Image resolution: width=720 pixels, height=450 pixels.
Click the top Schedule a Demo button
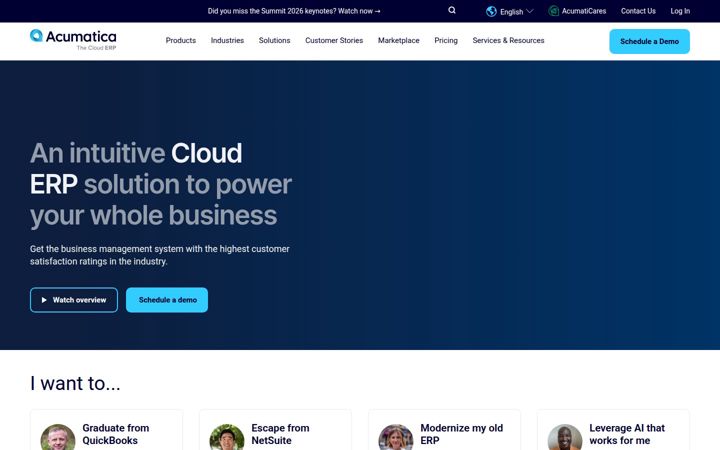pyautogui.click(x=649, y=41)
